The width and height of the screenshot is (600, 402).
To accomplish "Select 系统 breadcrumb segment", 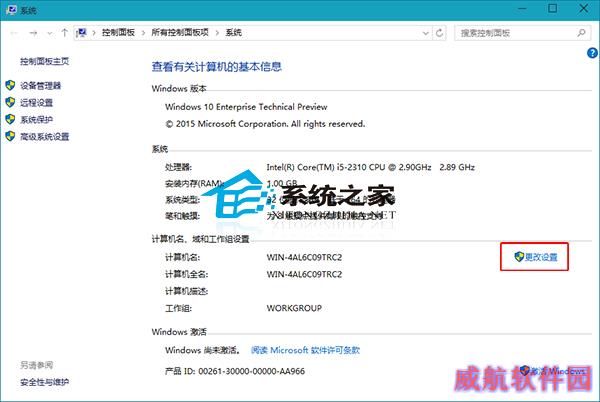I will pos(233,33).
